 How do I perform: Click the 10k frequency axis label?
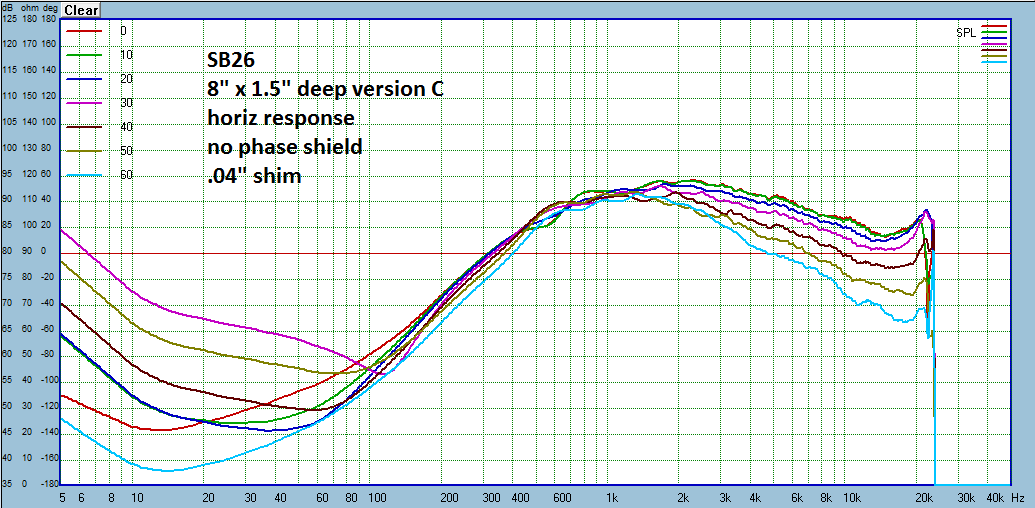[853, 497]
